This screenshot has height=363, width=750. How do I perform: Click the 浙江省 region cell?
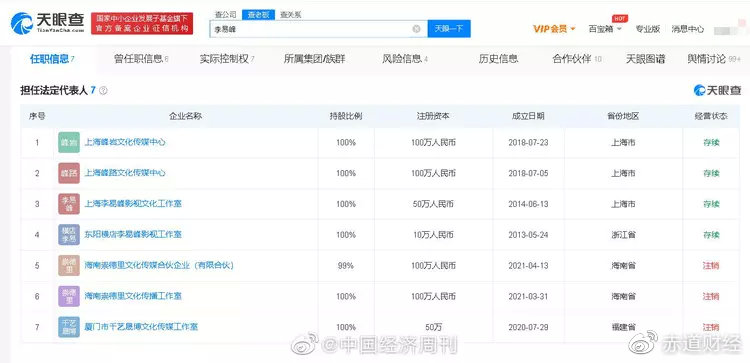623,235
